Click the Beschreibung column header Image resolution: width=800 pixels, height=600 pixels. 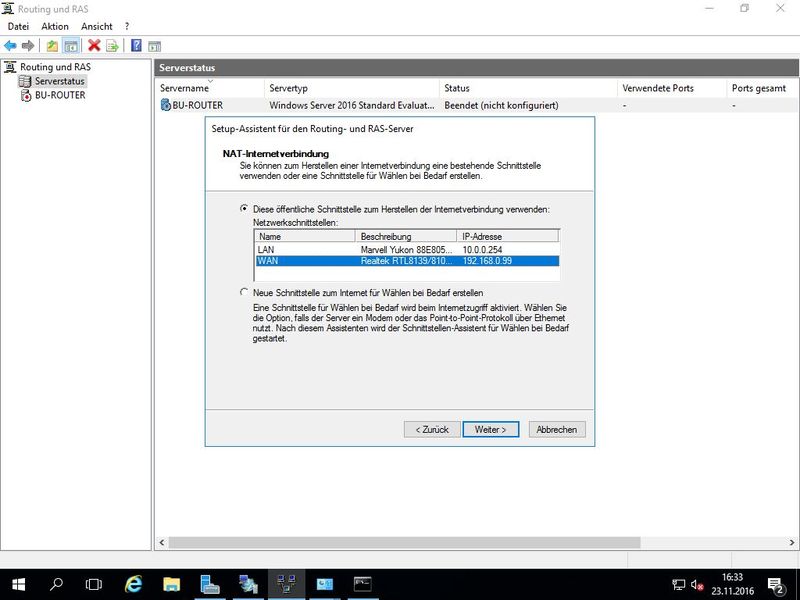click(x=406, y=236)
